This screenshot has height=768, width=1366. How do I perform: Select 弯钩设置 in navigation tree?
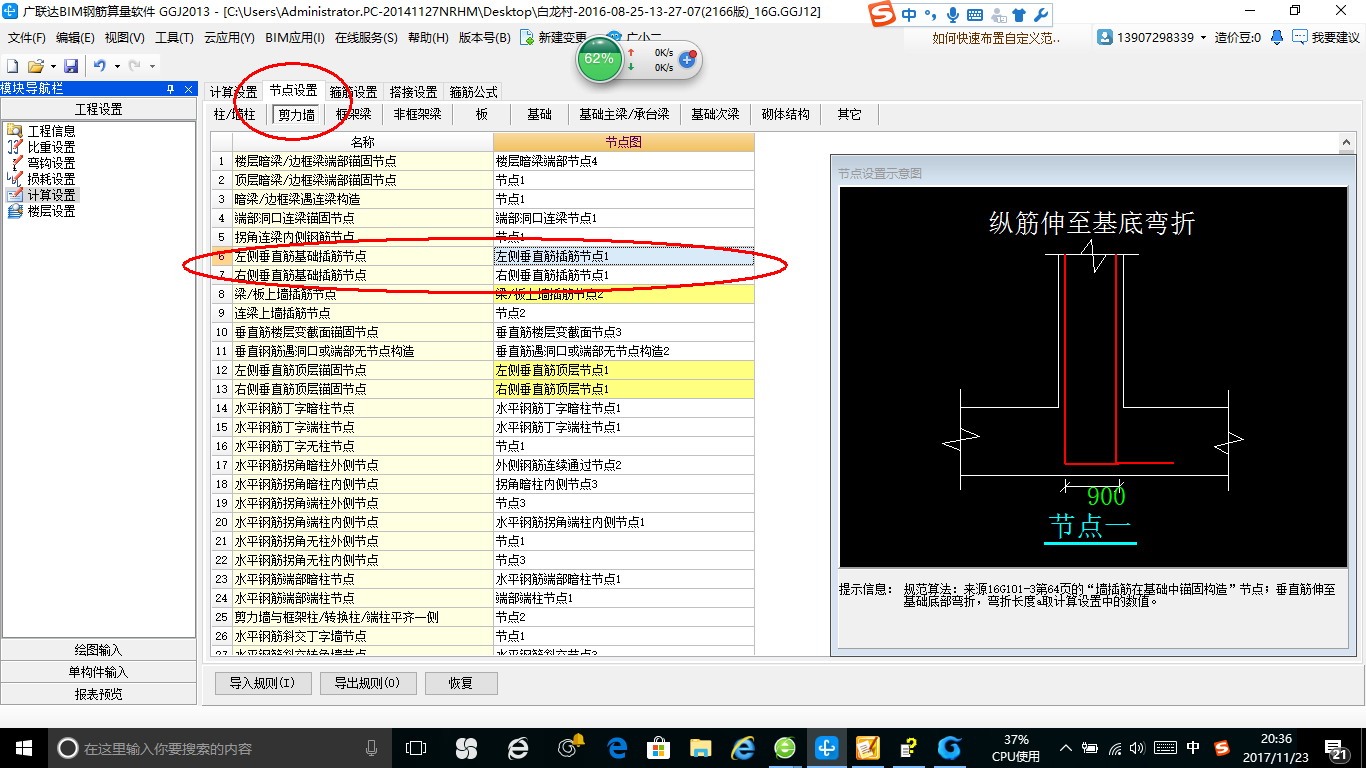coord(51,163)
